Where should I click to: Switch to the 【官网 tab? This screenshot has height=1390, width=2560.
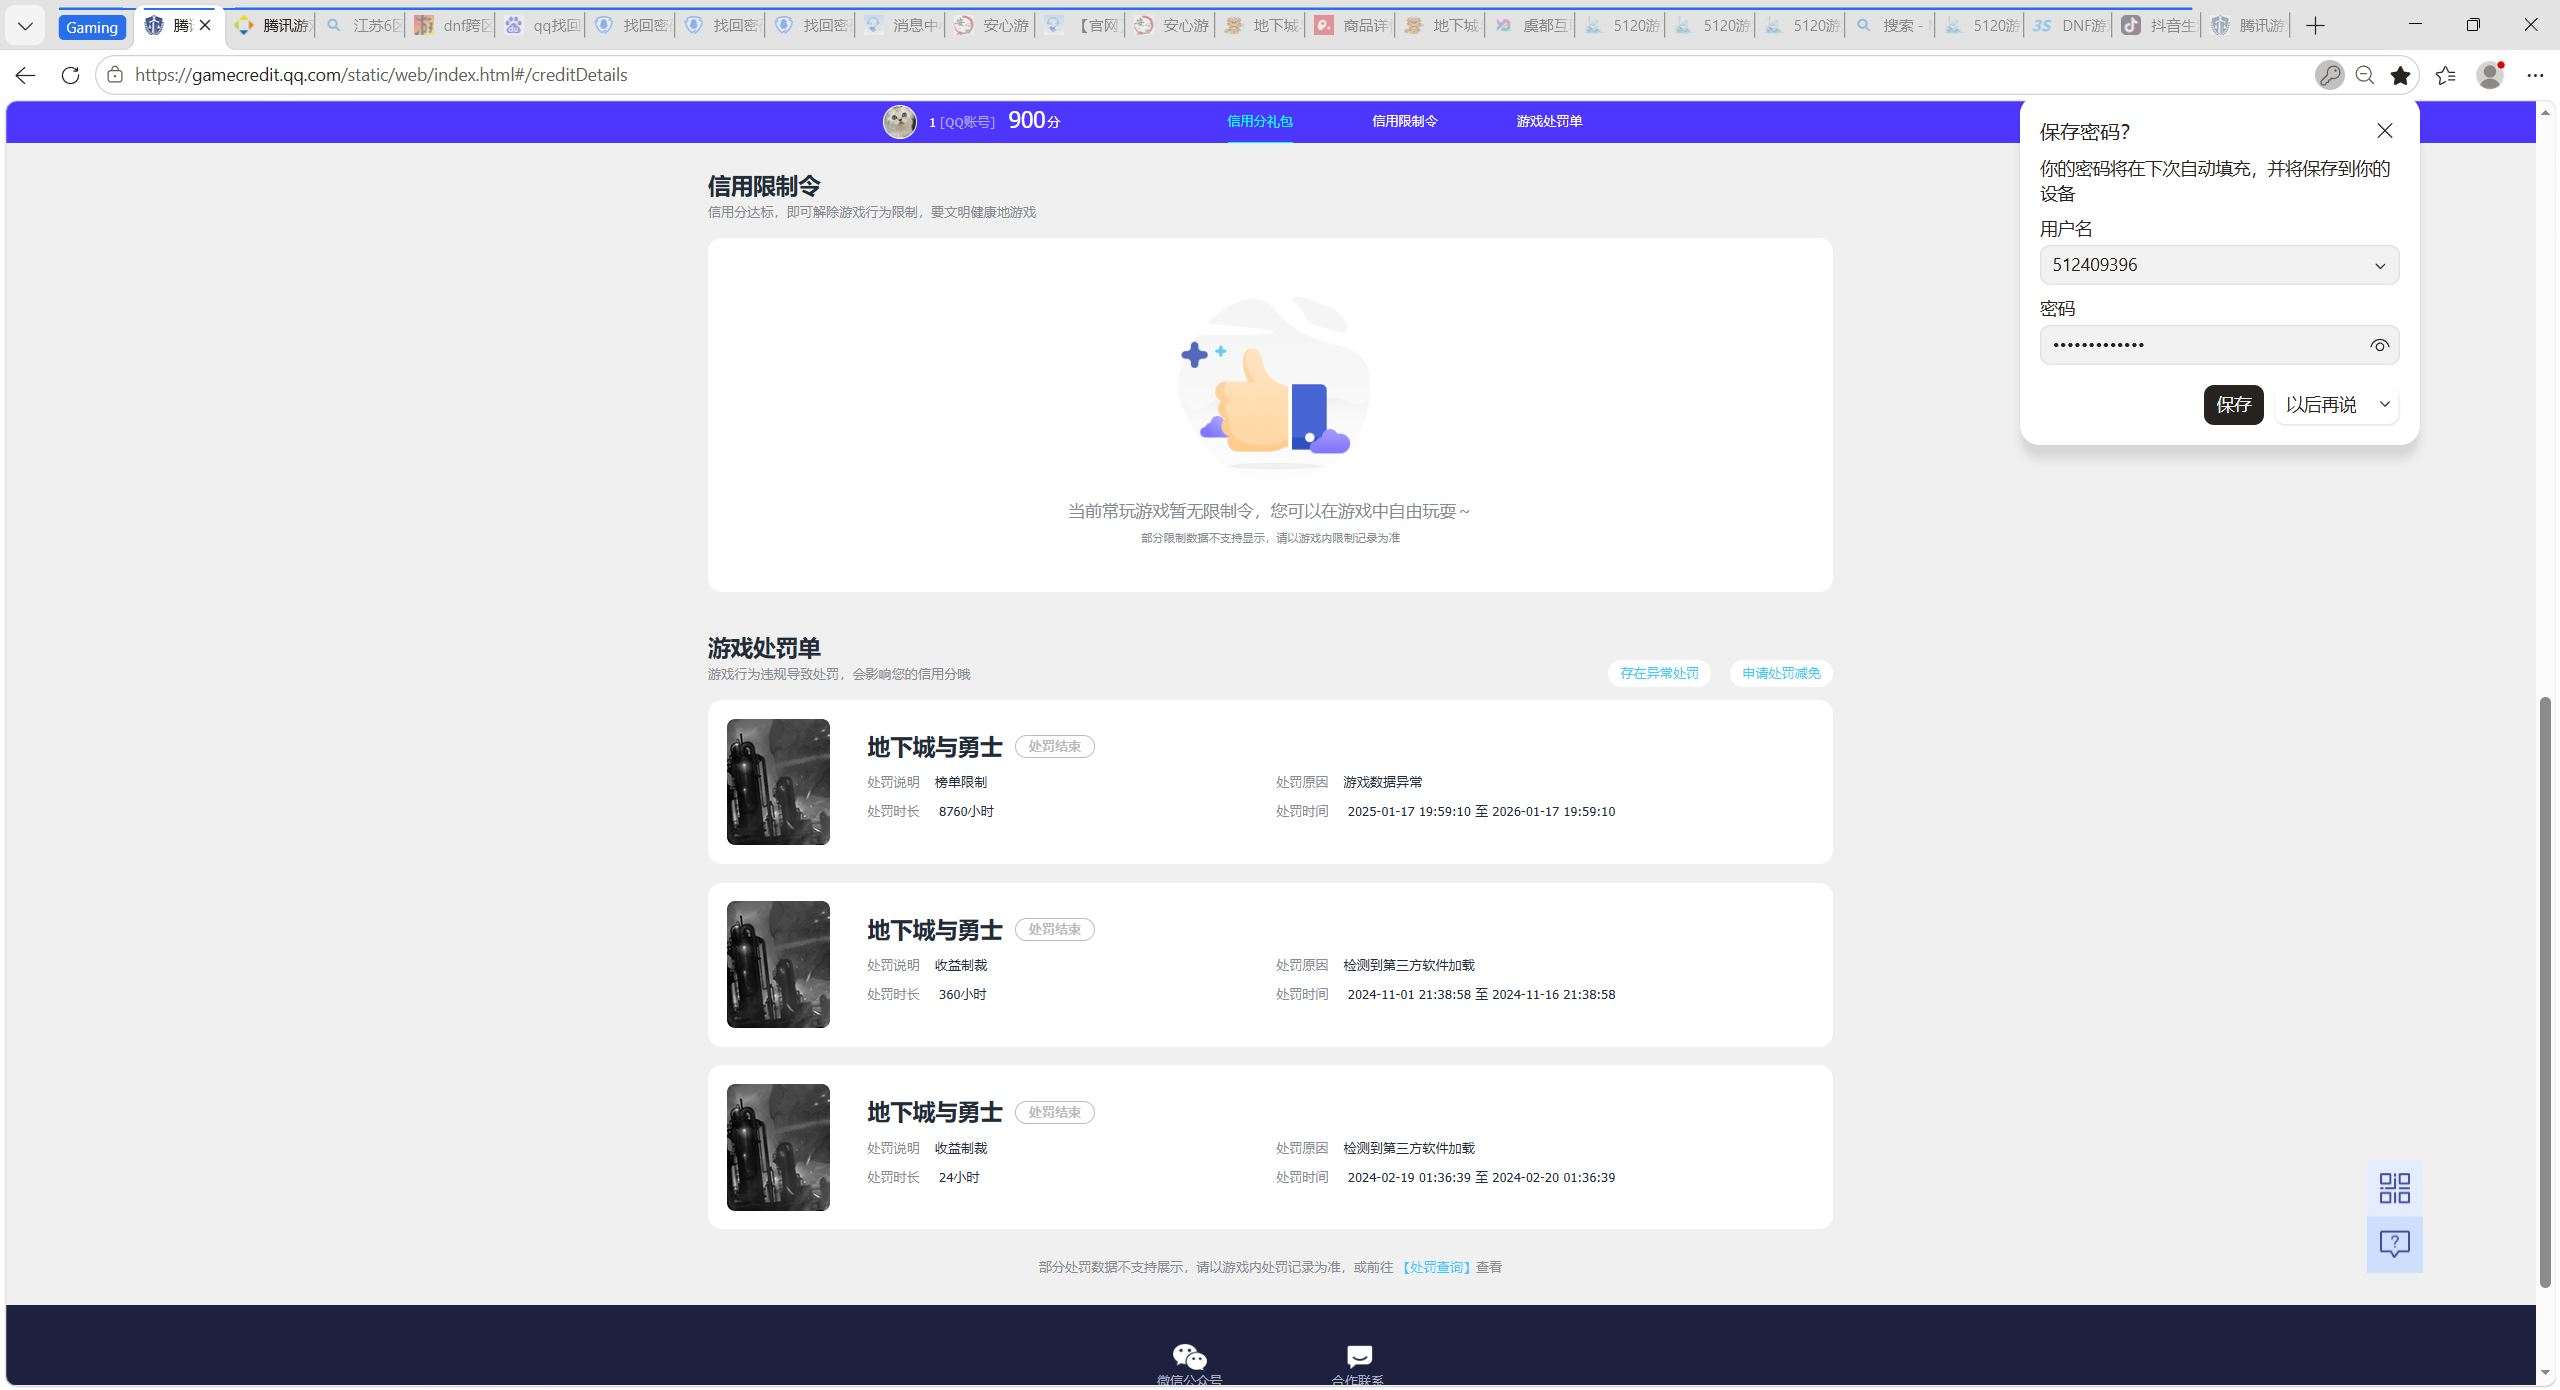tap(1084, 26)
